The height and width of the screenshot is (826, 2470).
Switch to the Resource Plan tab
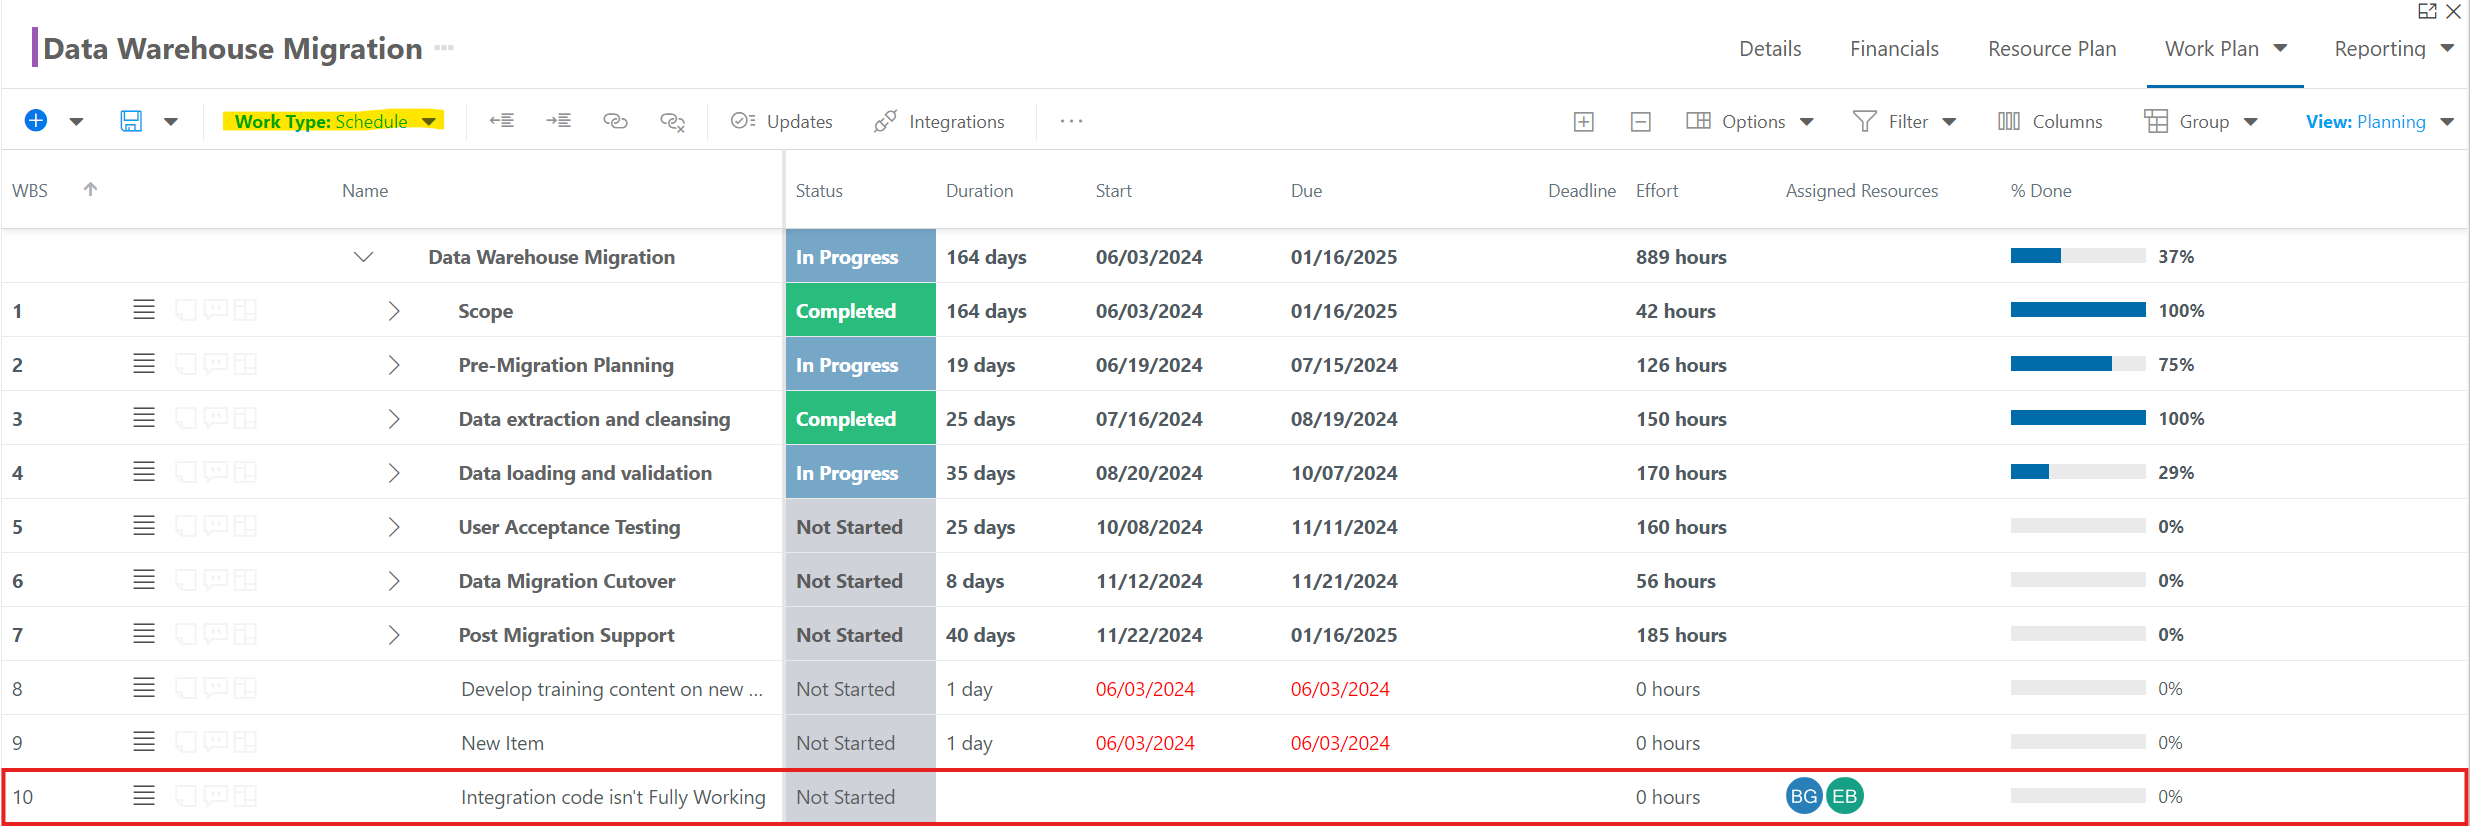[2052, 49]
